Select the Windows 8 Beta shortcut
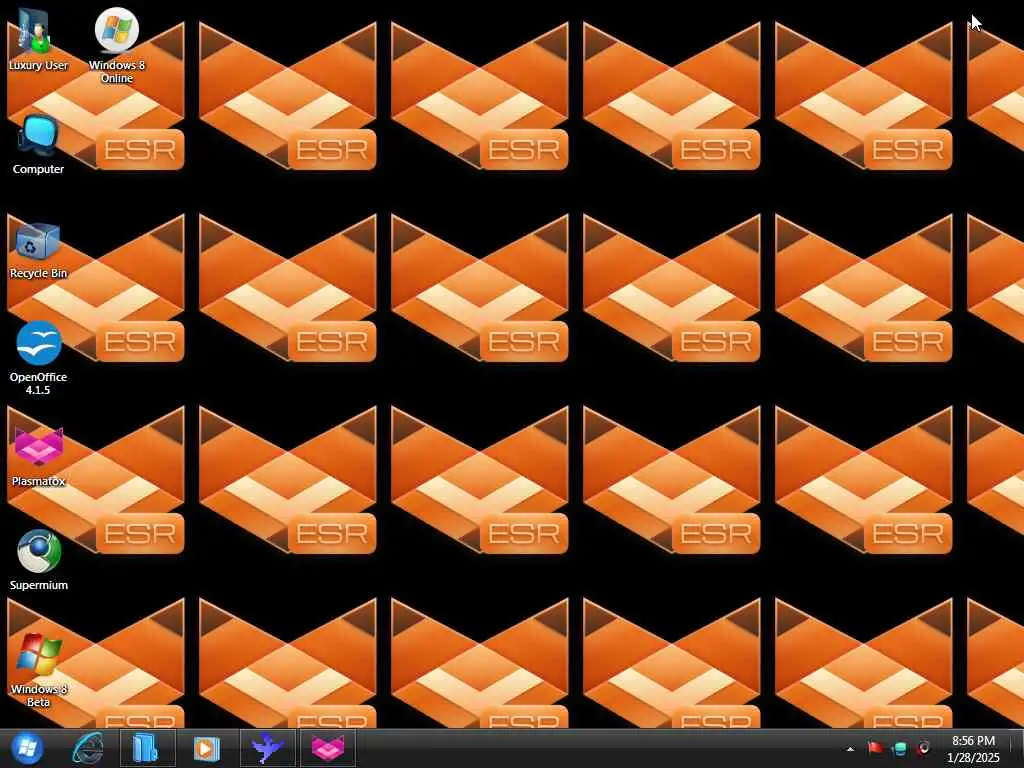The height and width of the screenshot is (768, 1024). point(38,670)
